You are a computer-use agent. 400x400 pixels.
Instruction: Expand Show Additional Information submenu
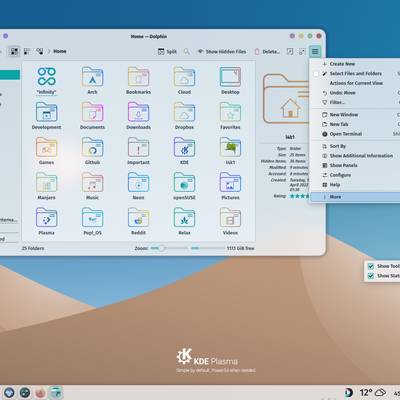click(355, 156)
